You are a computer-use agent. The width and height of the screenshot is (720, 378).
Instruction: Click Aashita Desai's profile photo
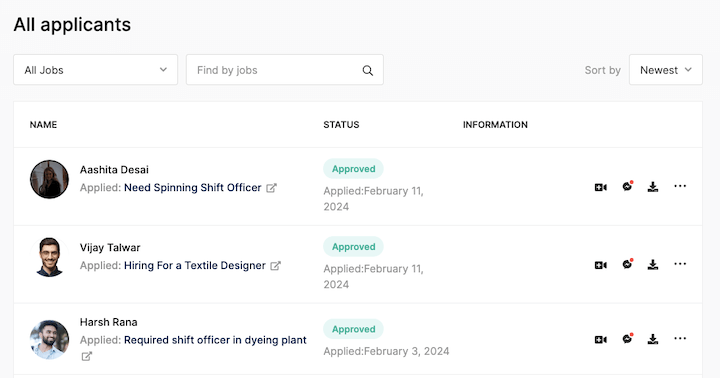tap(50, 179)
